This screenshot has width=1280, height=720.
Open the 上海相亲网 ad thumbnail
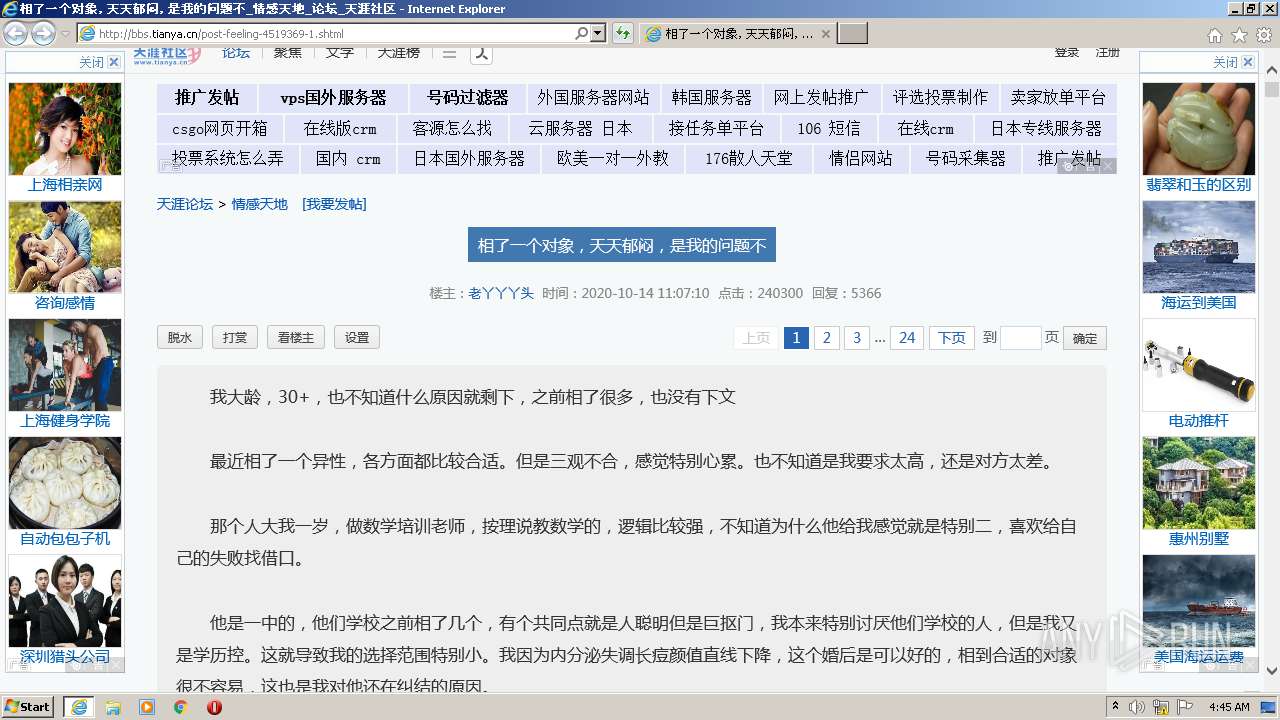coord(65,129)
